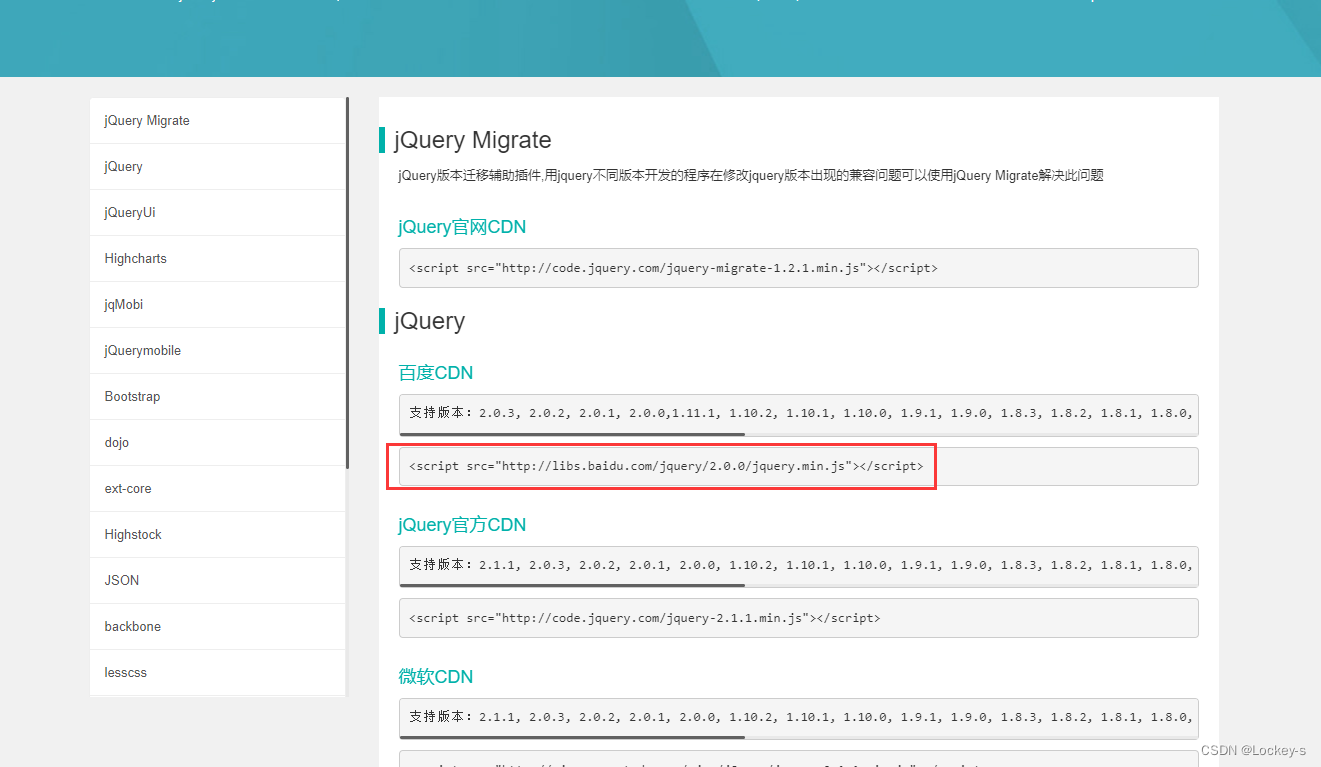Select jQuery sidebar item
The image size is (1321, 767).
218,167
